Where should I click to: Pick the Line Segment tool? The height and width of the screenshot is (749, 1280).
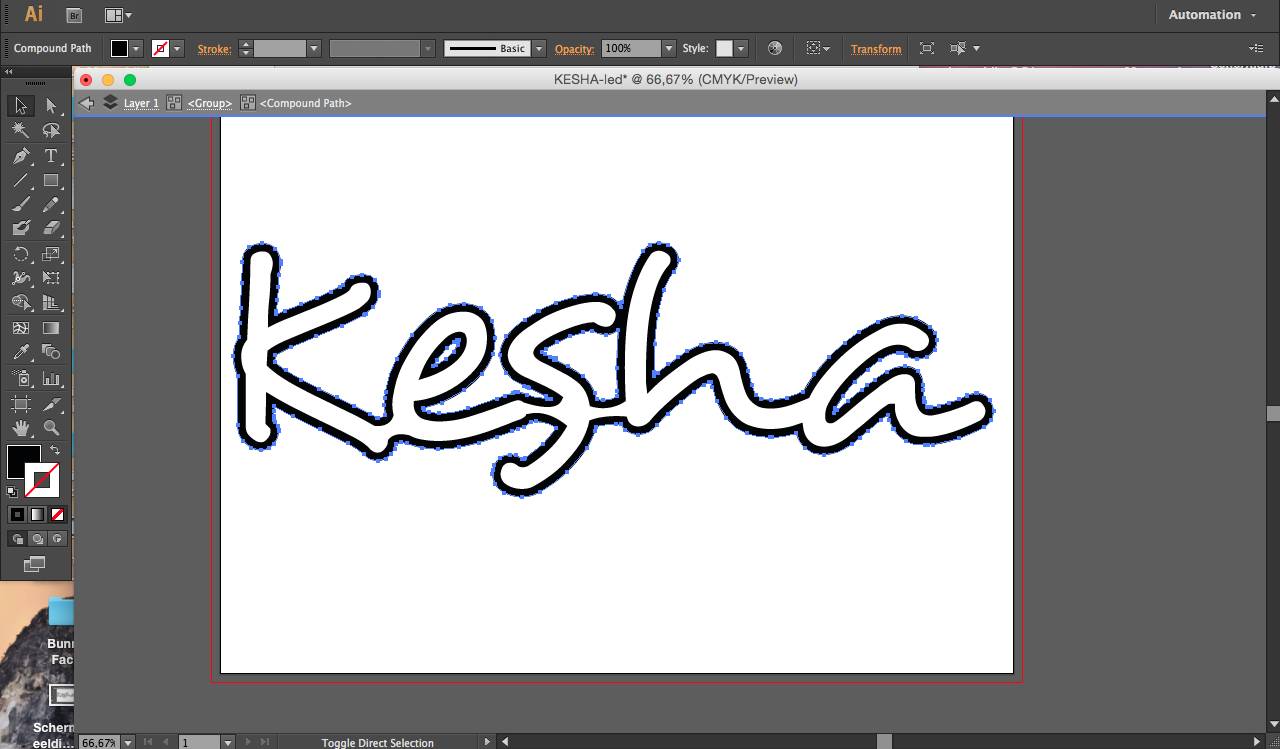(x=20, y=180)
